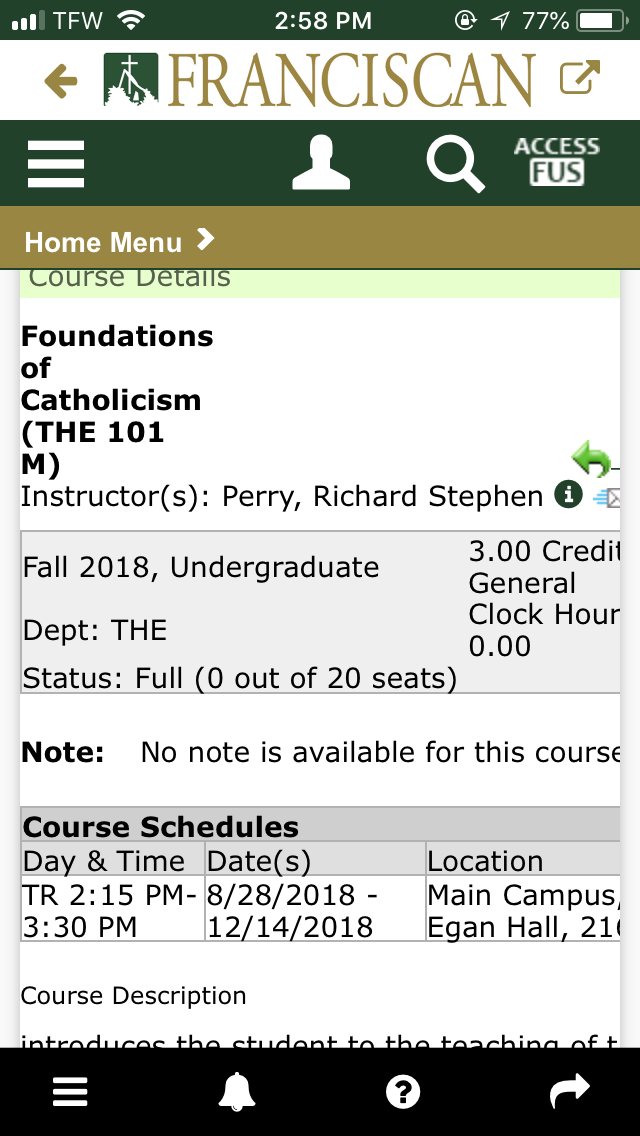Image resolution: width=640 pixels, height=1136 pixels.
Task: Open the bottom bar list menu
Action: pyautogui.click(x=70, y=1092)
